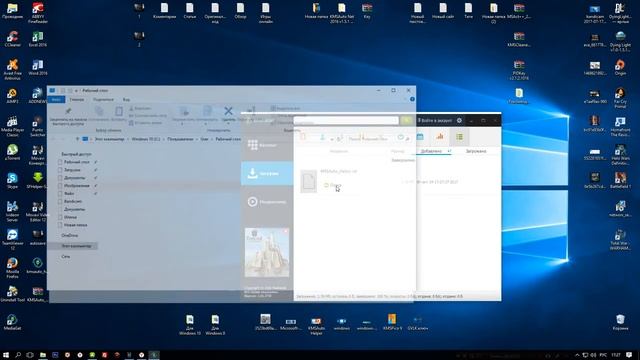The width and height of the screenshot is (640, 360).
Task: Open Mozilla Firefox desktop icon
Action: 12,268
